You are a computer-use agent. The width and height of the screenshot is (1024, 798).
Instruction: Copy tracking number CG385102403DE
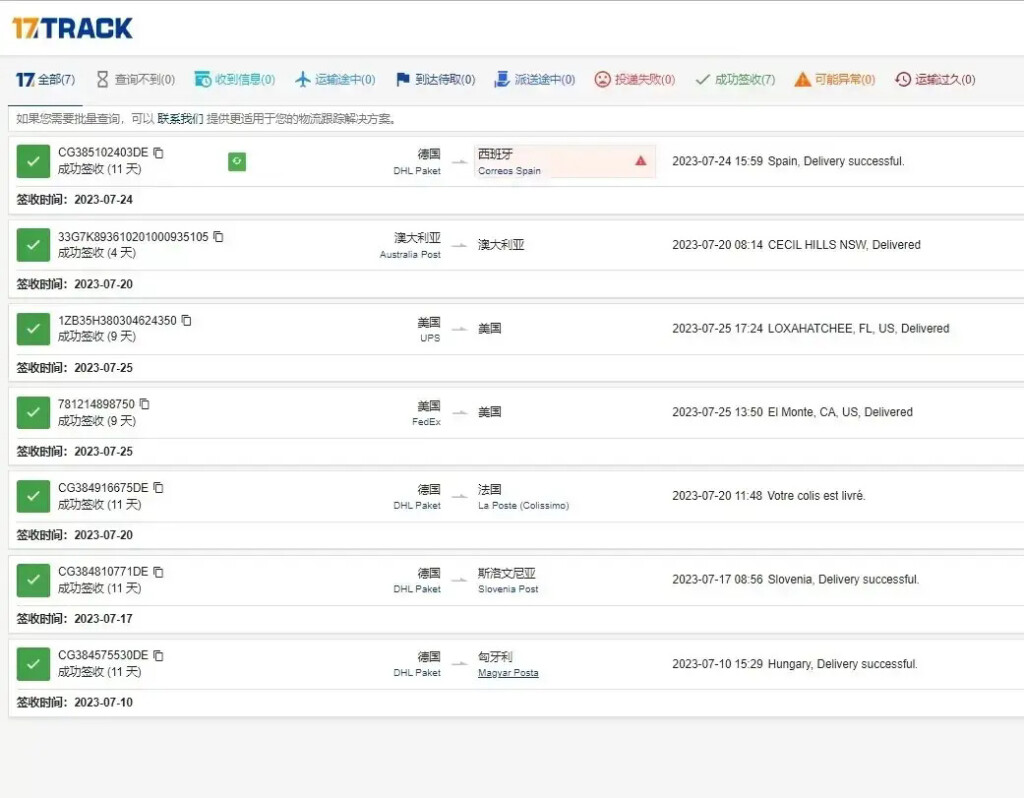tap(158, 153)
